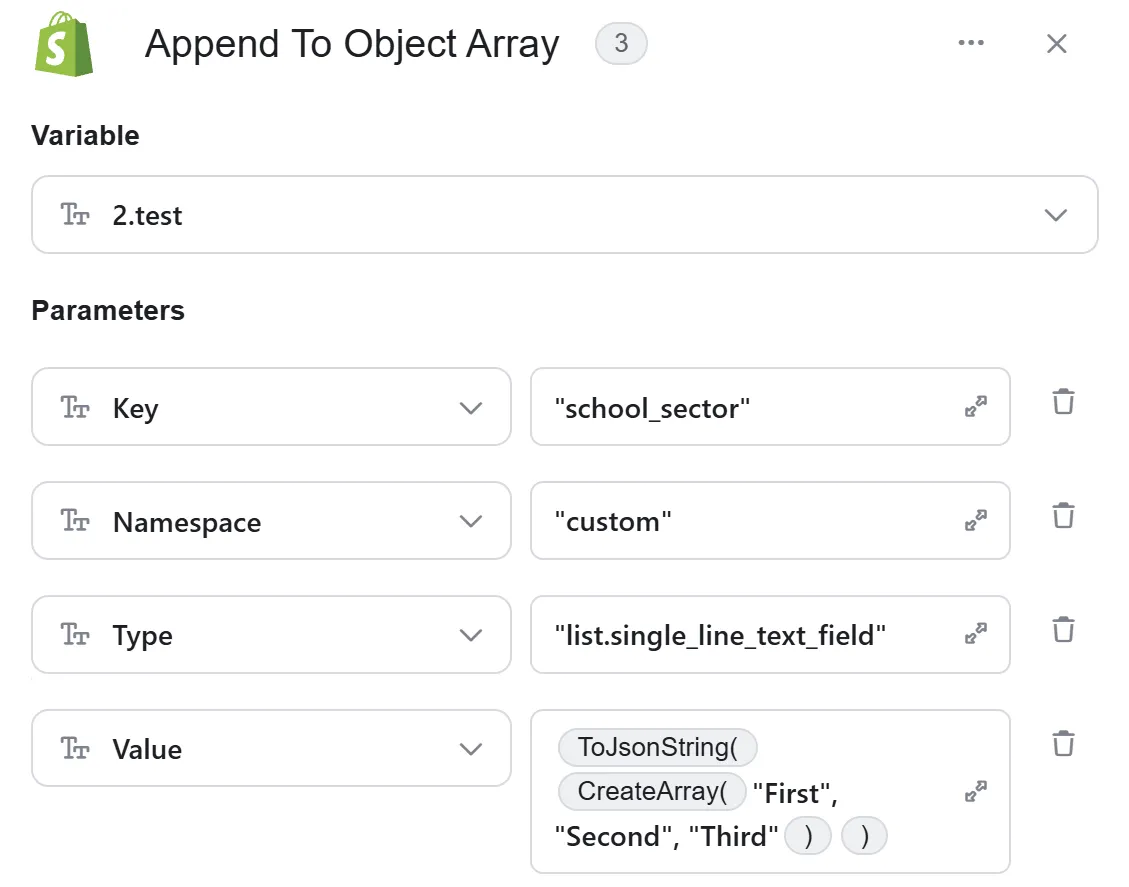
Task: Open the Namespace parameter name dropdown
Action: [x=271, y=521]
